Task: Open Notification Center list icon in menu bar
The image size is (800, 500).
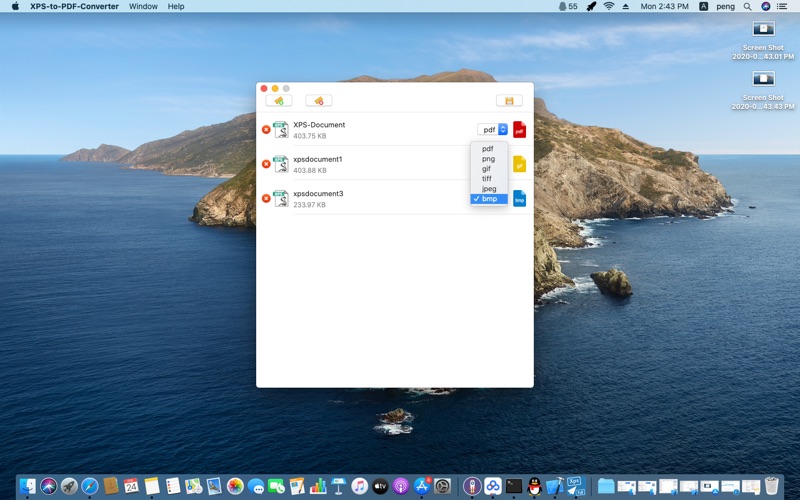Action: tap(782, 6)
